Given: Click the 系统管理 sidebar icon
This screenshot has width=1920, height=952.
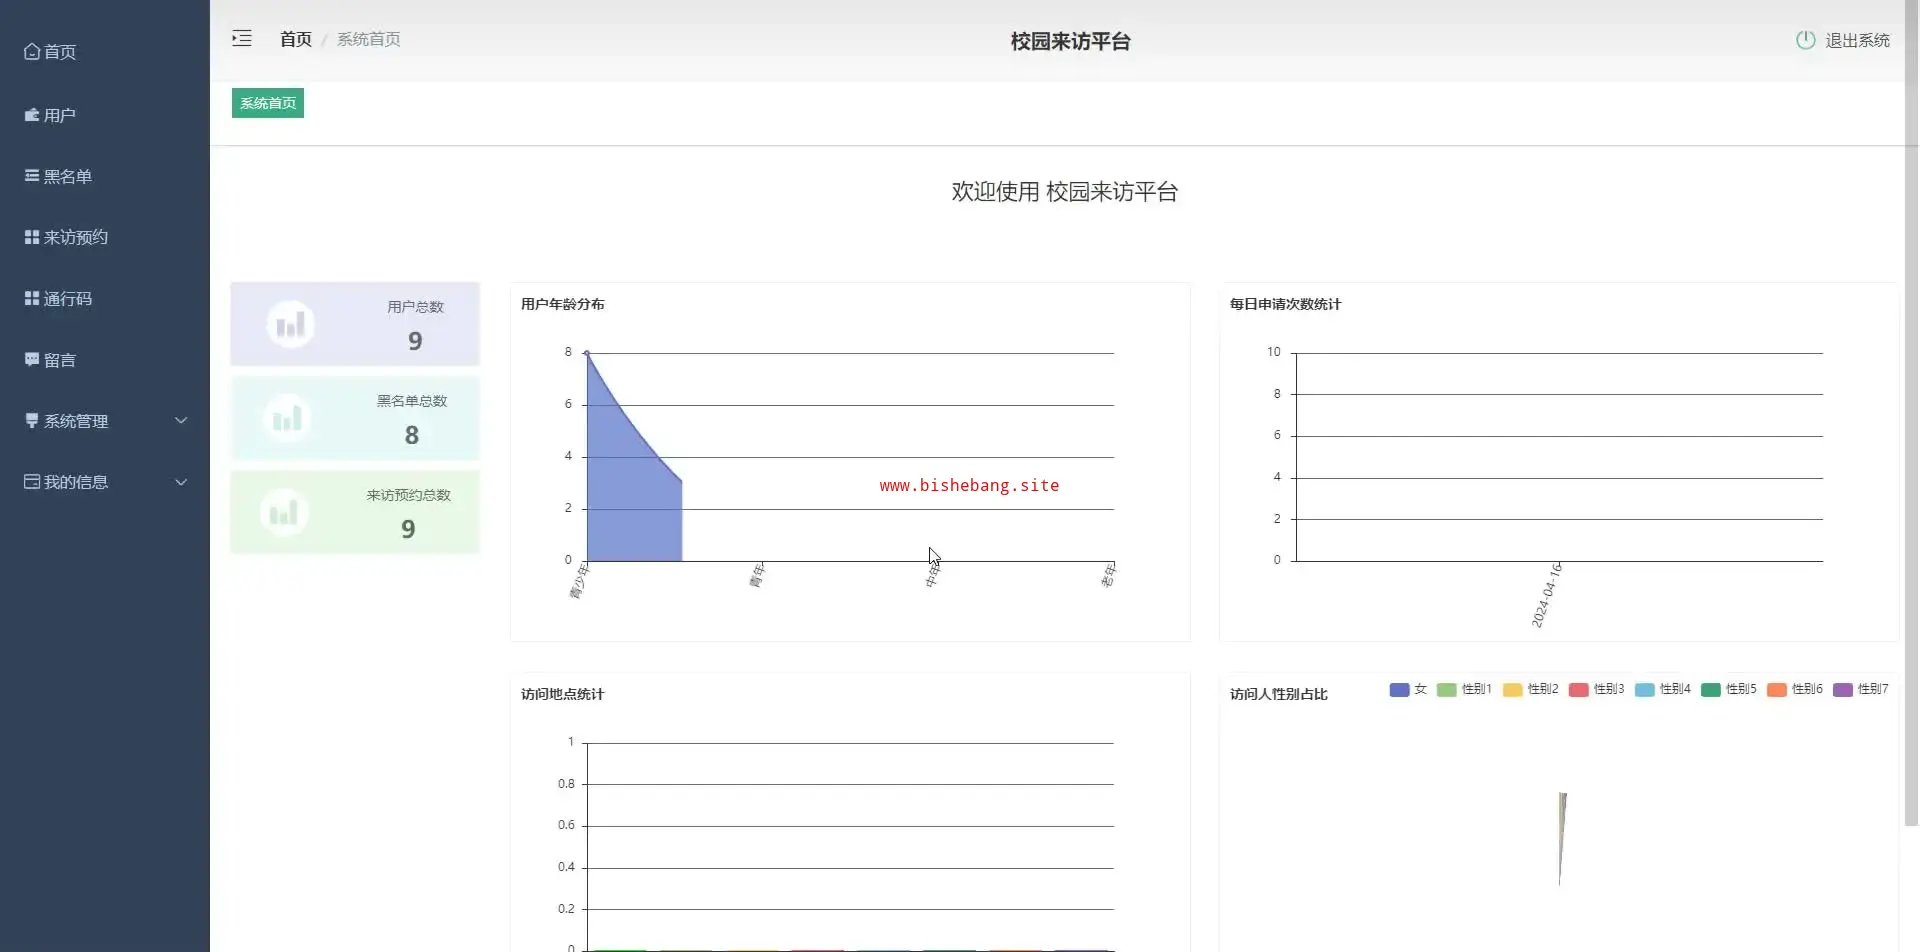Looking at the screenshot, I should [32, 421].
